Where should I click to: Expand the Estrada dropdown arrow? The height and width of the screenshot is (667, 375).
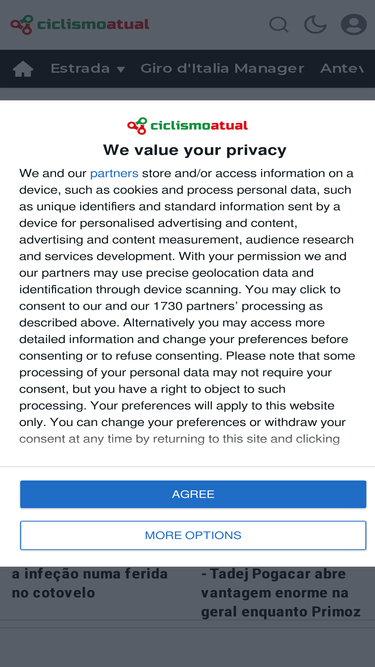tap(121, 69)
